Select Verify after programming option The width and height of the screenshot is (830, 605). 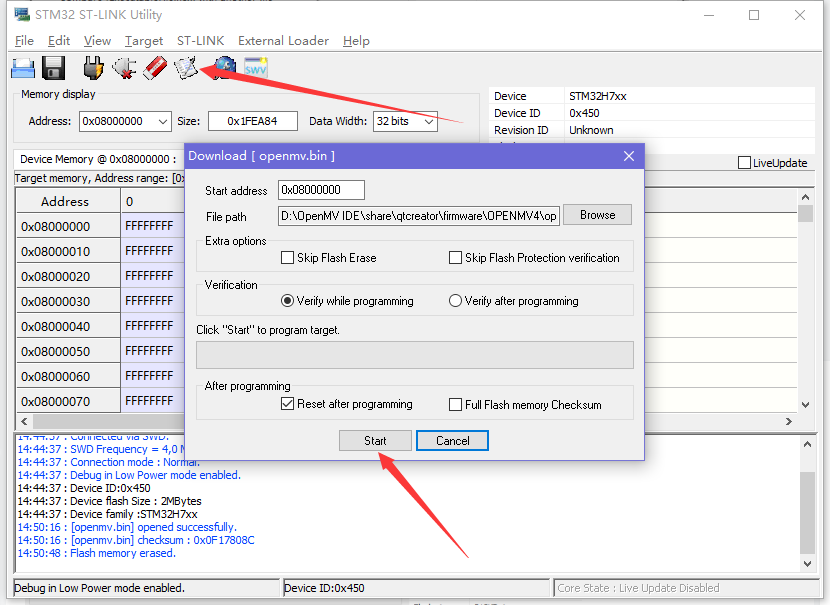pos(455,301)
